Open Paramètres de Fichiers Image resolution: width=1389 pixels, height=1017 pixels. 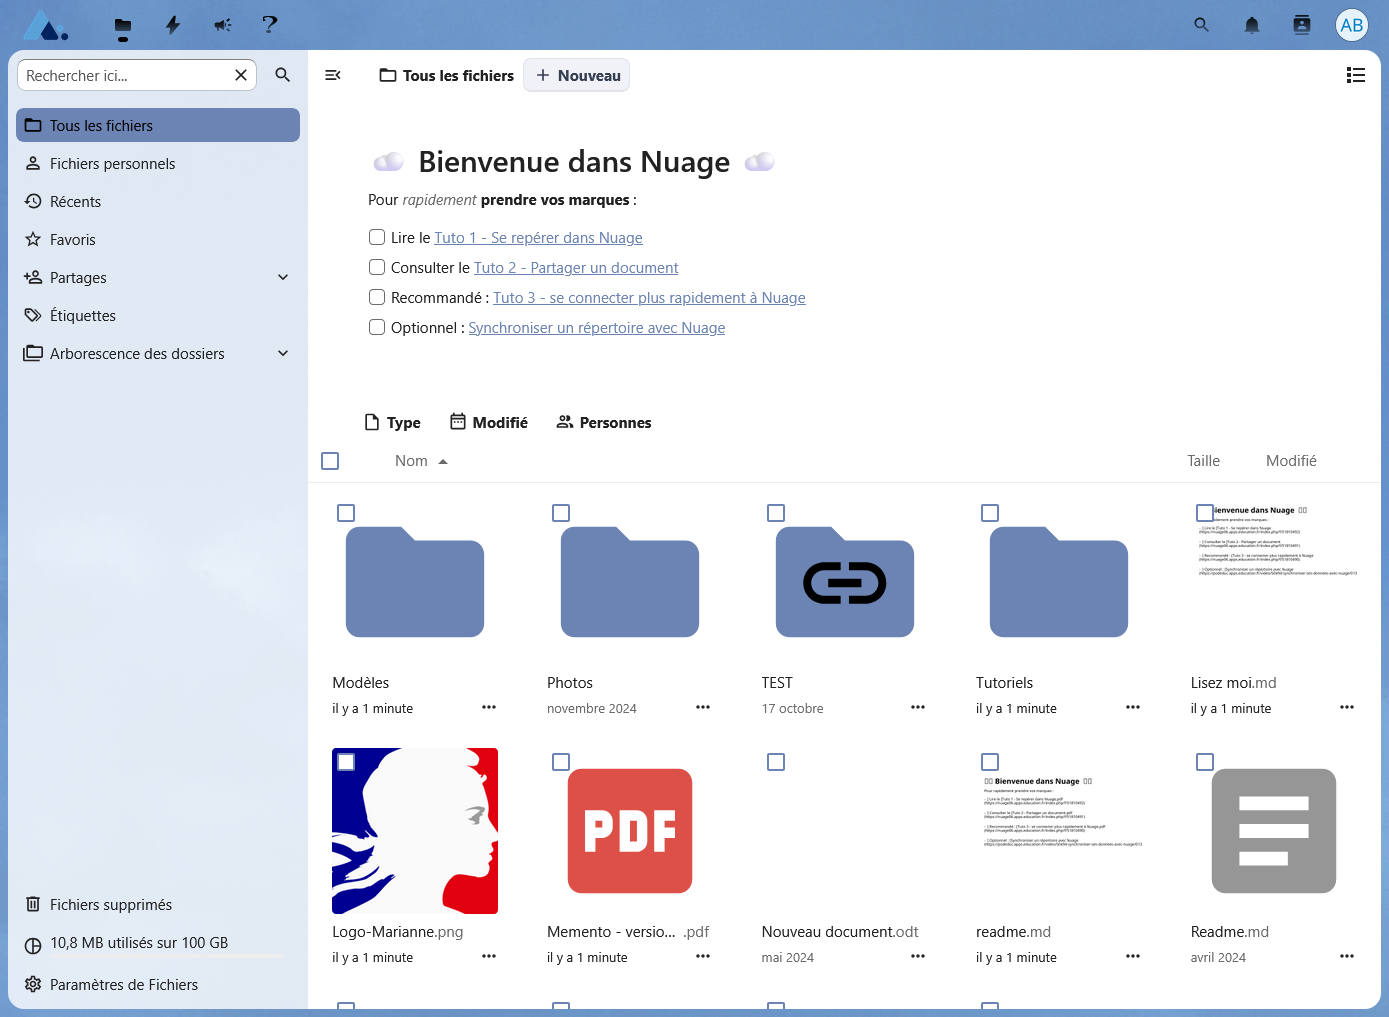click(158, 984)
